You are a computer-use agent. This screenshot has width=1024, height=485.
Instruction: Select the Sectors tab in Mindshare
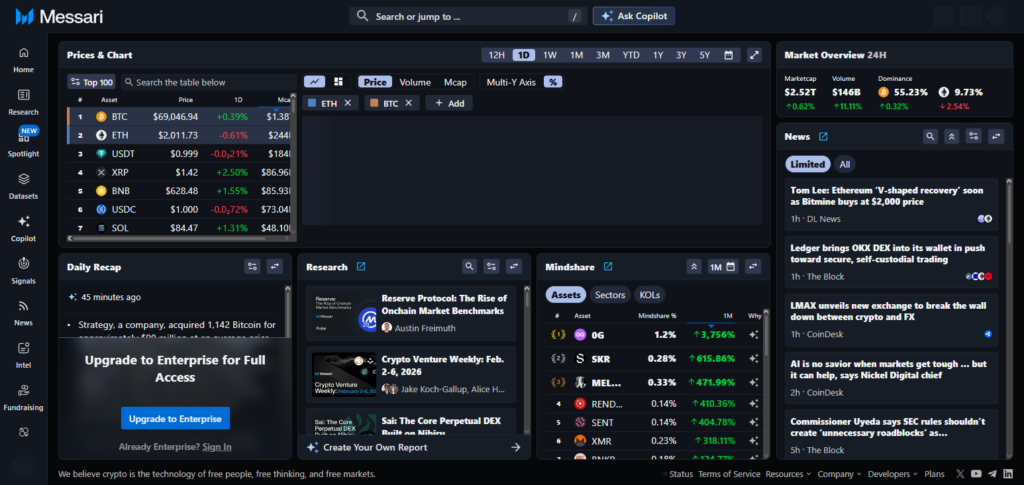(x=609, y=295)
